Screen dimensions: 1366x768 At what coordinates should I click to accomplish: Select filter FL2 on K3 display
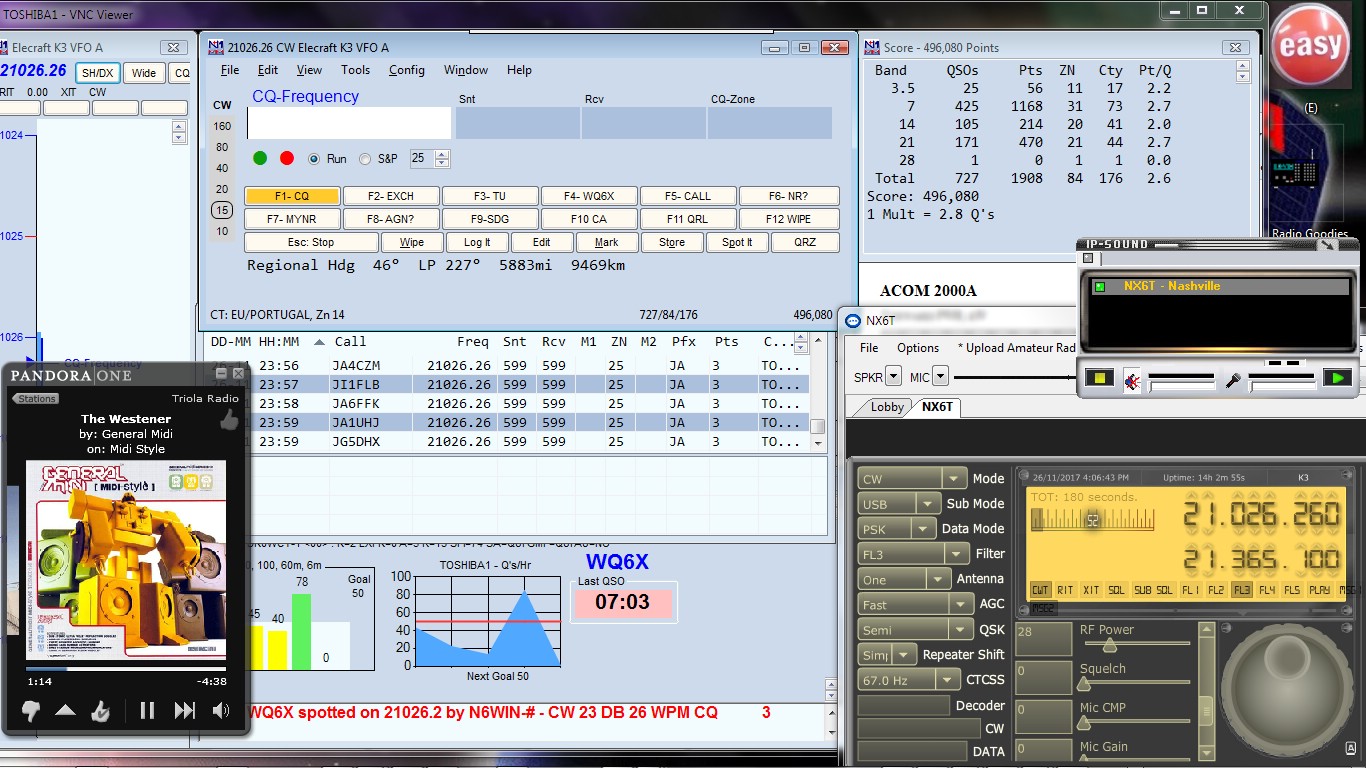(1215, 590)
